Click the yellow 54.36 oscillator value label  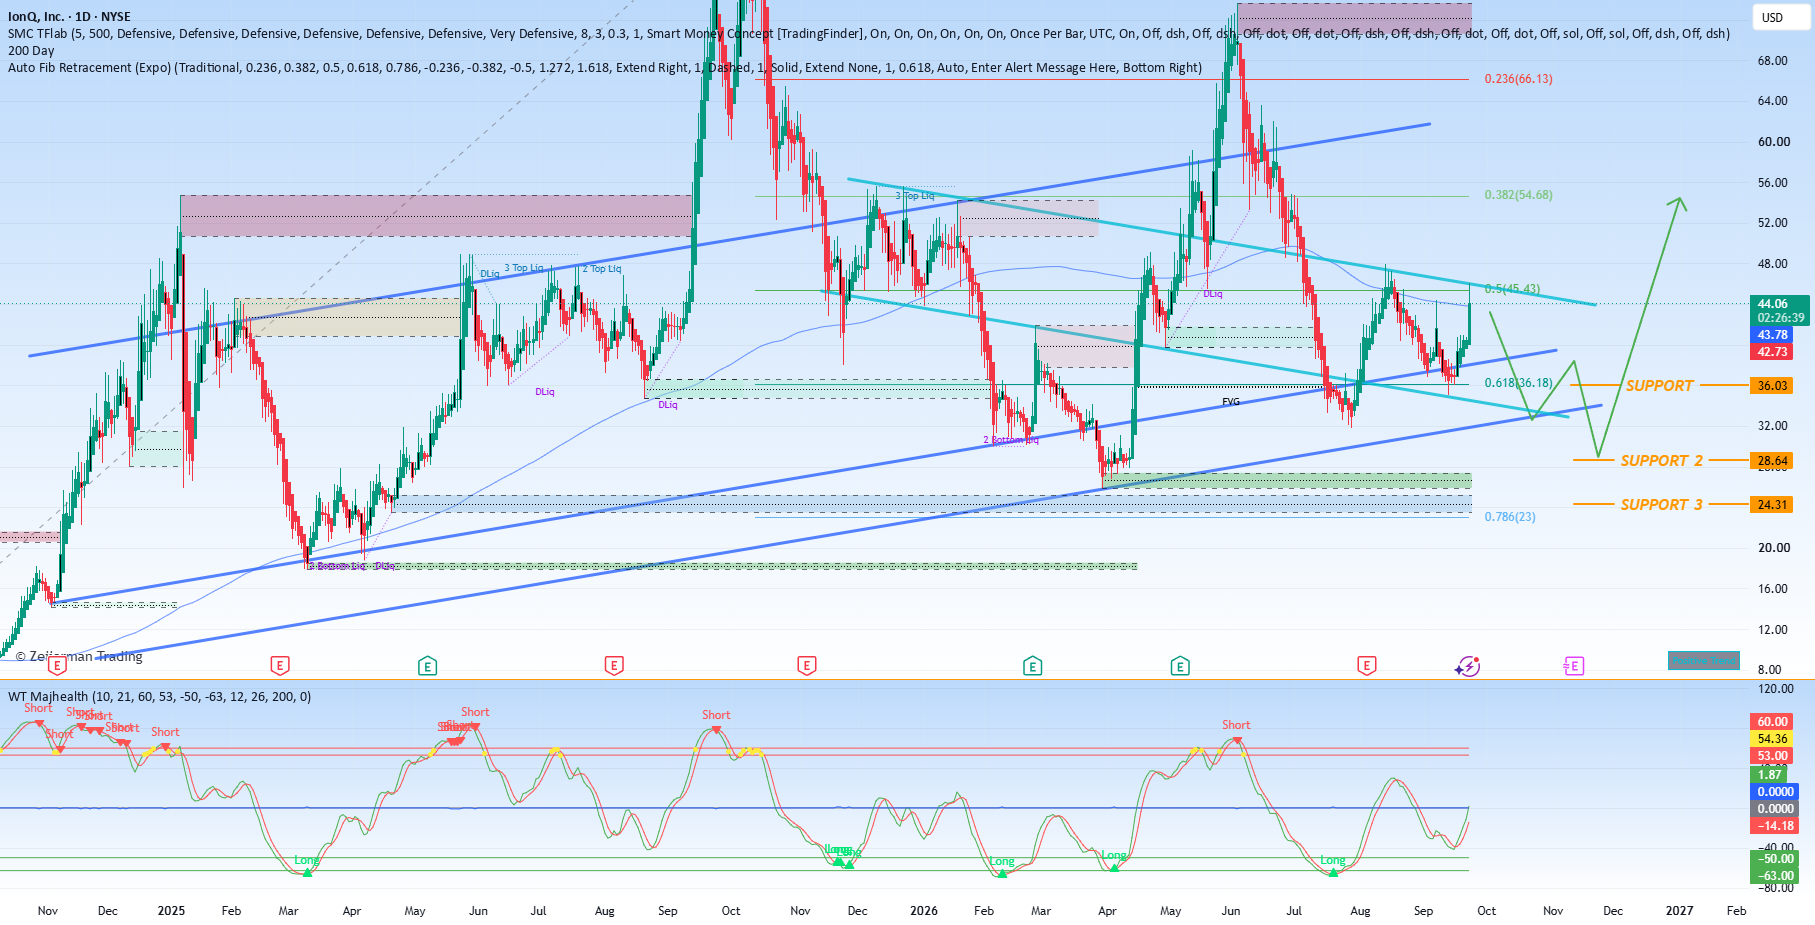[x=1772, y=739]
